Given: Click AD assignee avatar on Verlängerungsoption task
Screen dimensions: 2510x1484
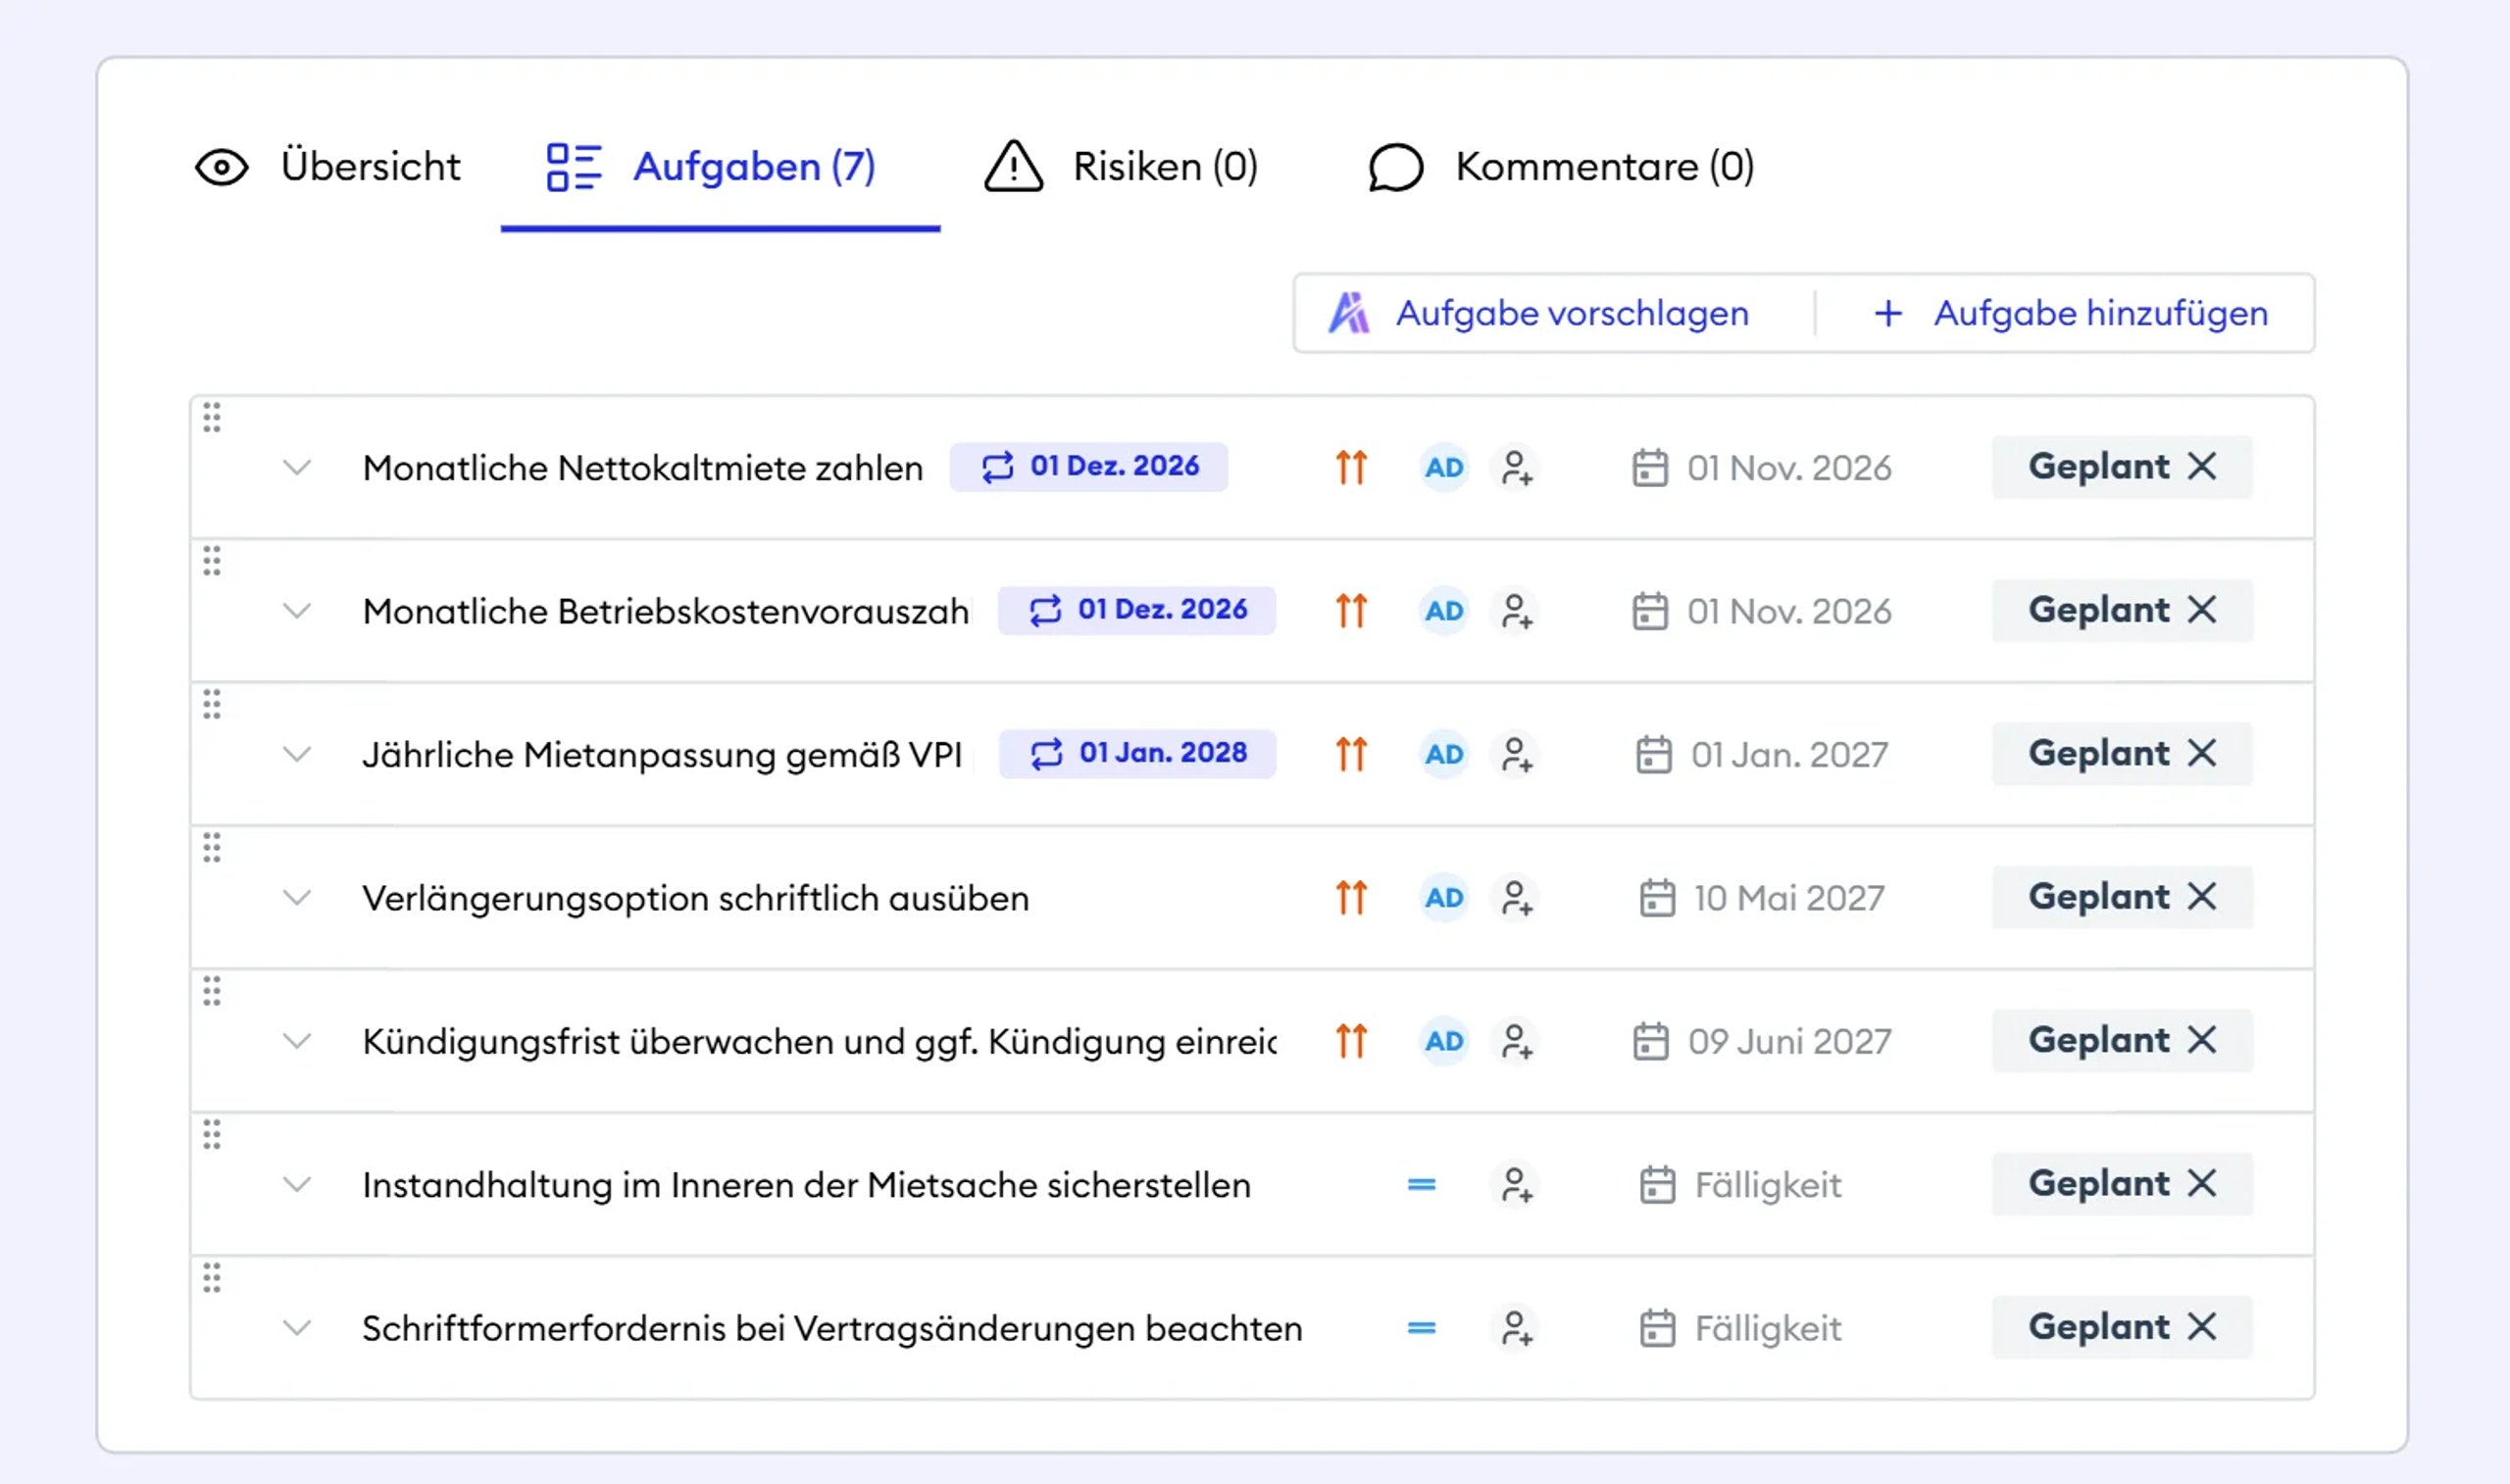Looking at the screenshot, I should [1444, 897].
